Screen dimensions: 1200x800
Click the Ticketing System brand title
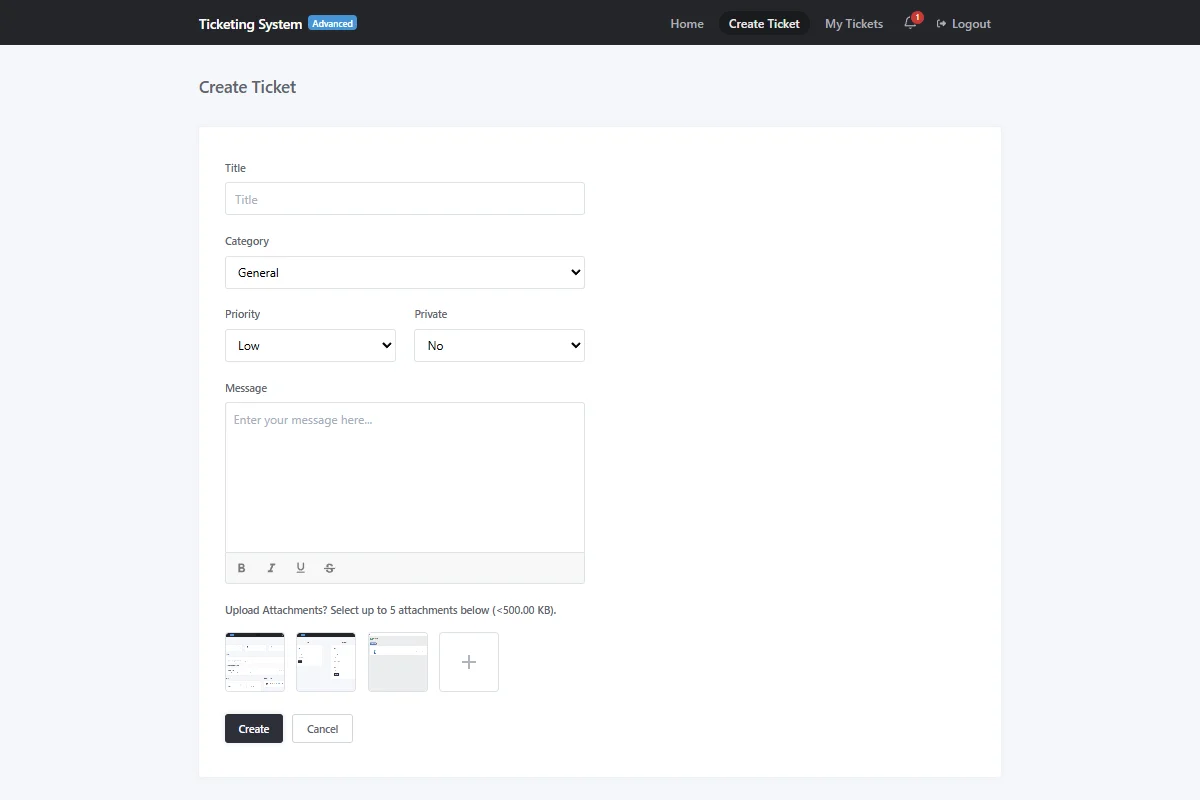click(250, 24)
